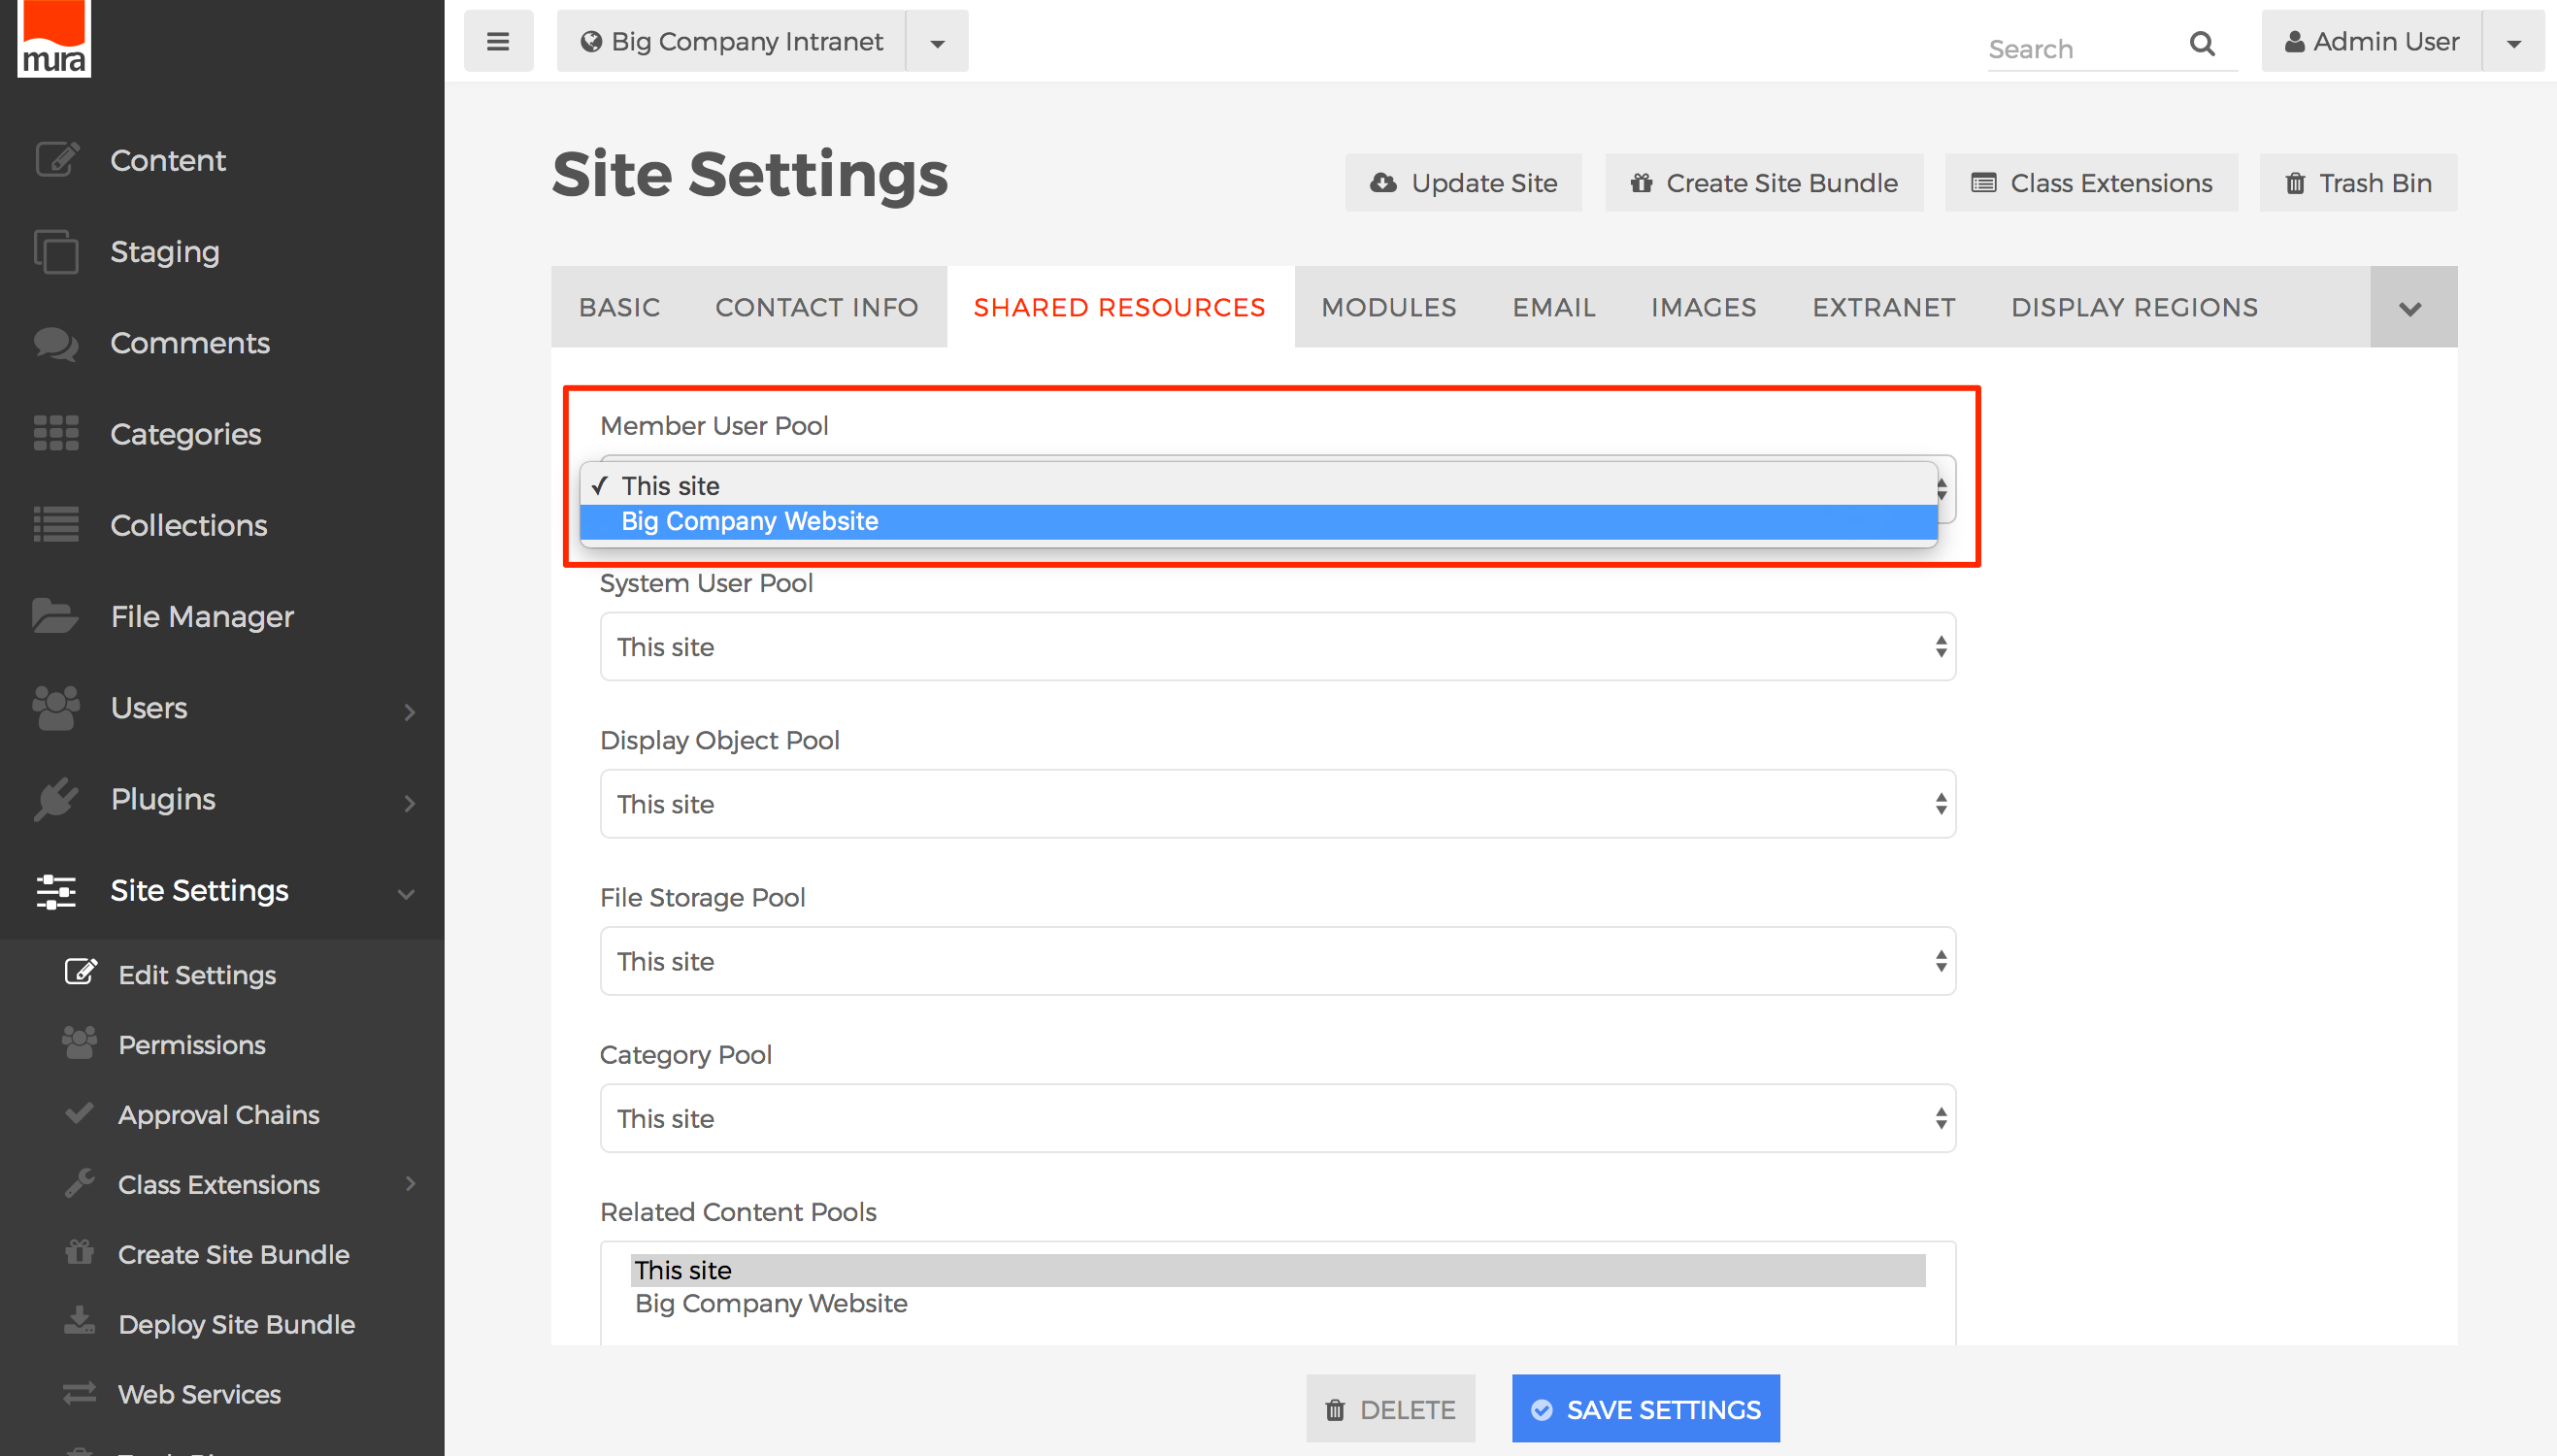Viewport: 2557px width, 1456px height.
Task: Toggle the hamburger sidebar menu icon
Action: 498,42
